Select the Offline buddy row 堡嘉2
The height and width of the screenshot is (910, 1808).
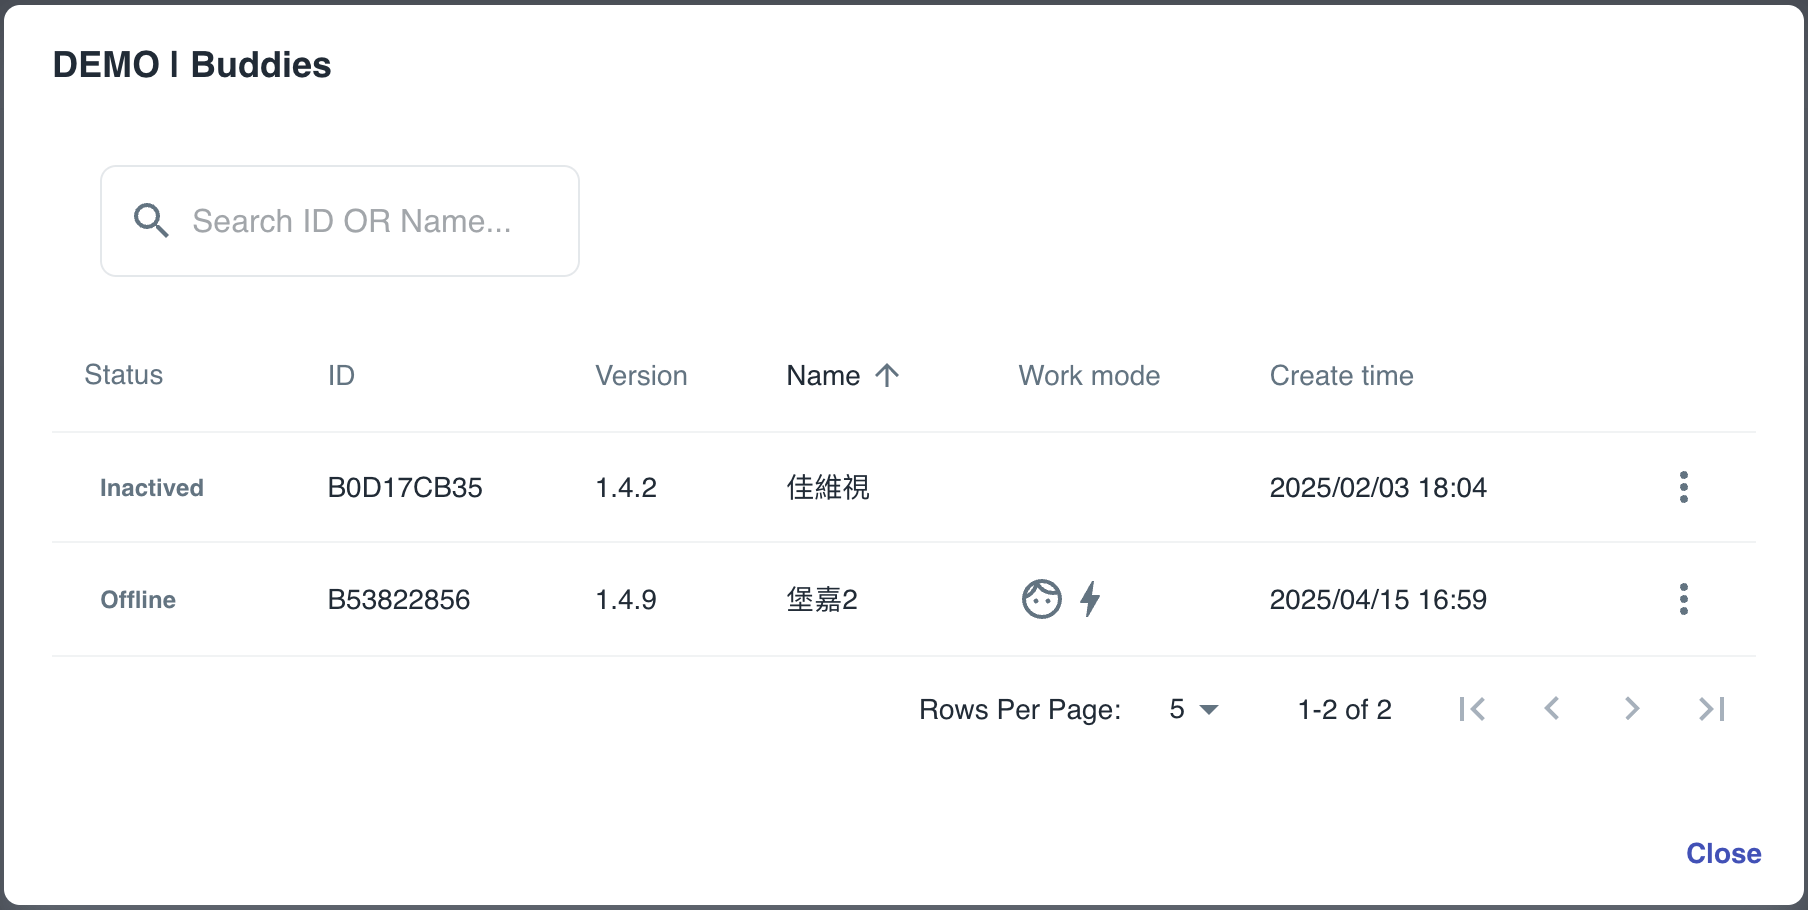822,599
